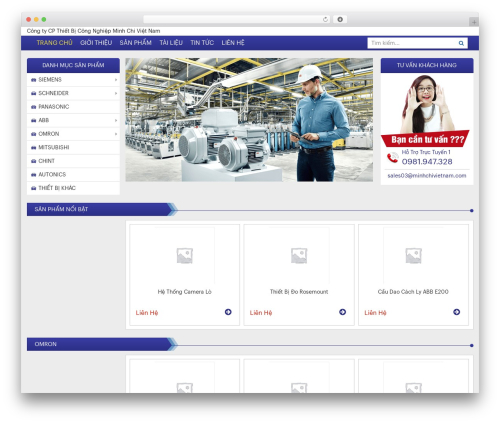Click the OMRON category icon in sidebar
Viewport: 500px width, 423px height.
(x=33, y=134)
